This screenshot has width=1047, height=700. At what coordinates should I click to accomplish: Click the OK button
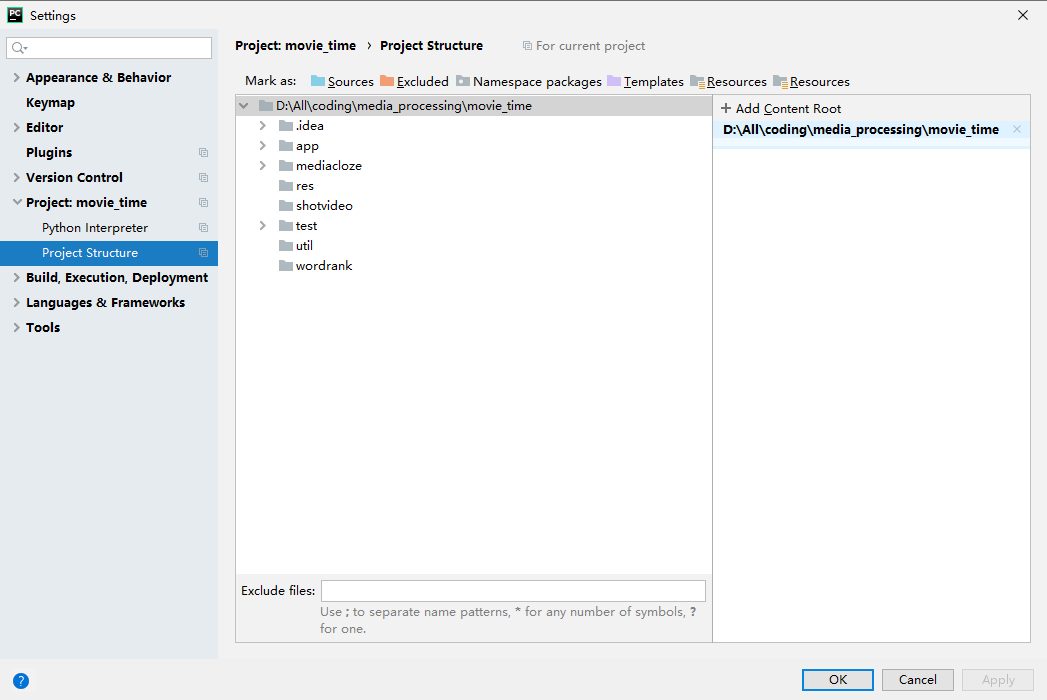(x=837, y=680)
